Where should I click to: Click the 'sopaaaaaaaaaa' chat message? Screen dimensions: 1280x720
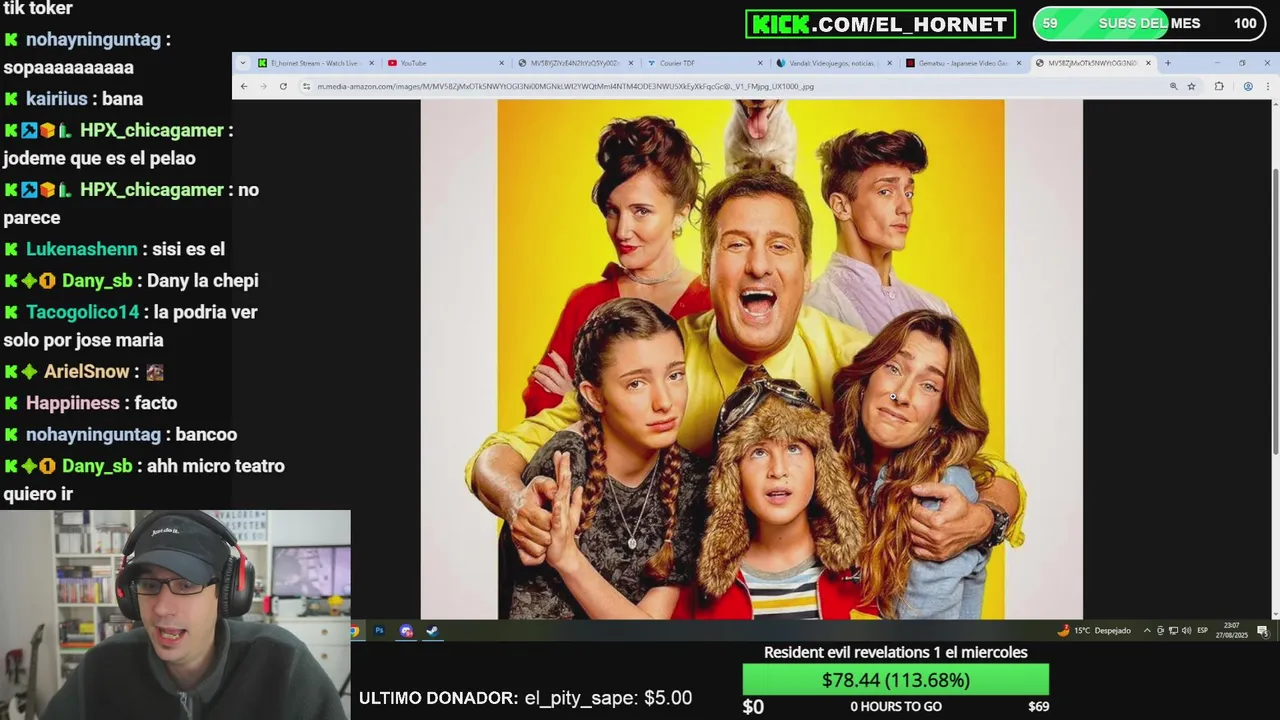coord(68,68)
